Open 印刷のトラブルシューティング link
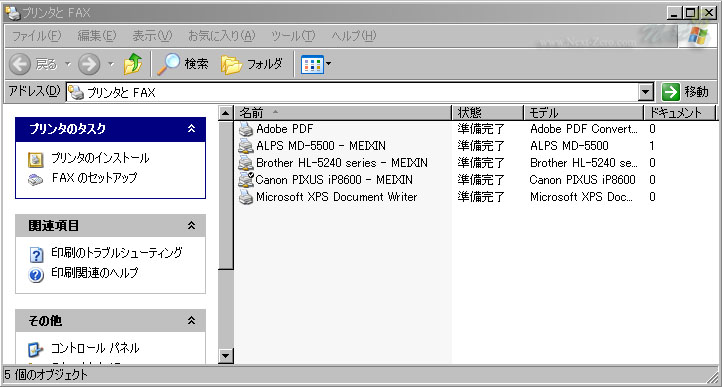 116,252
